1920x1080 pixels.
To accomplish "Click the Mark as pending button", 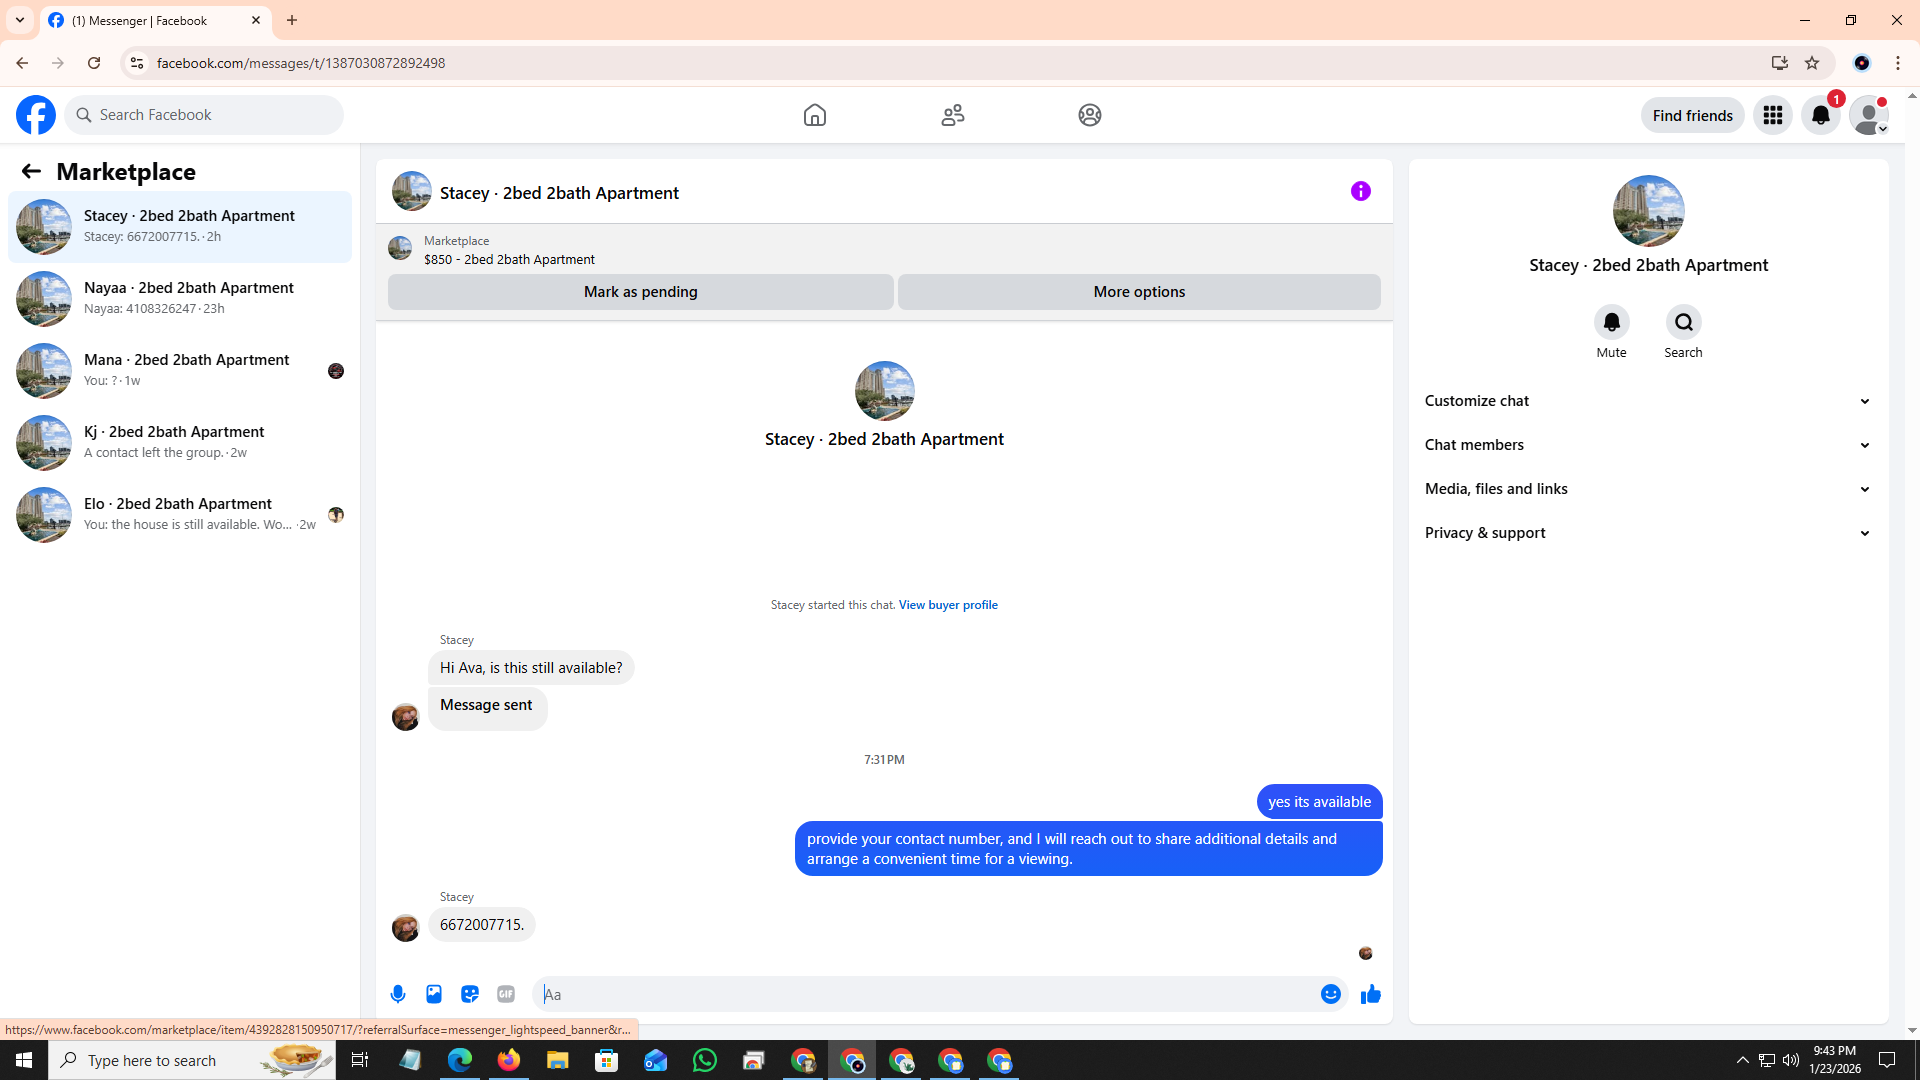I will (640, 292).
